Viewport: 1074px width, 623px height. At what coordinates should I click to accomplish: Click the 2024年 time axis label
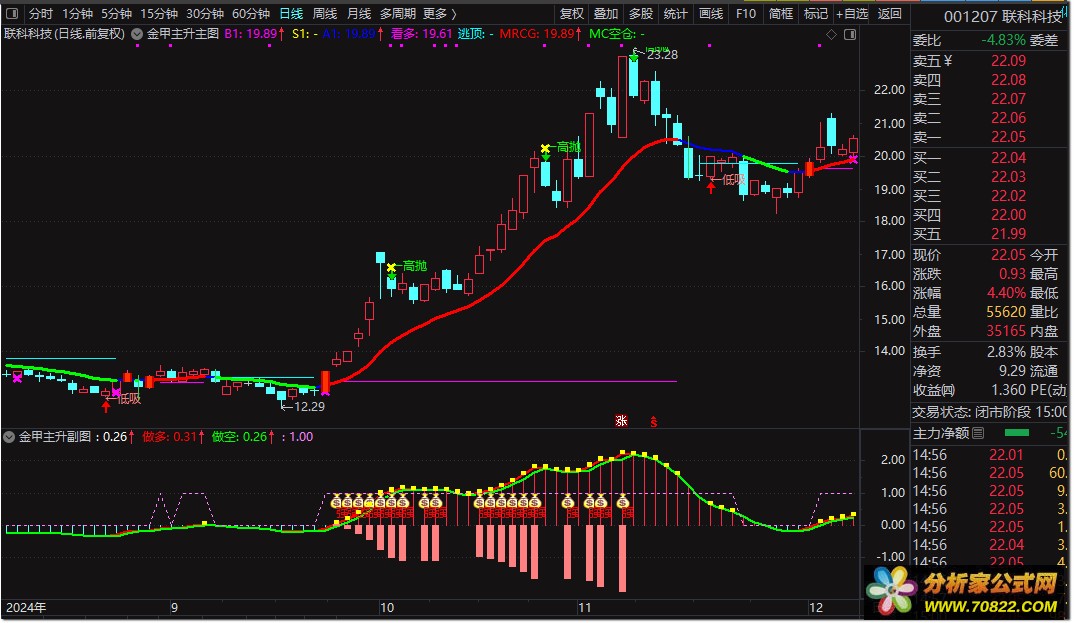[27, 608]
